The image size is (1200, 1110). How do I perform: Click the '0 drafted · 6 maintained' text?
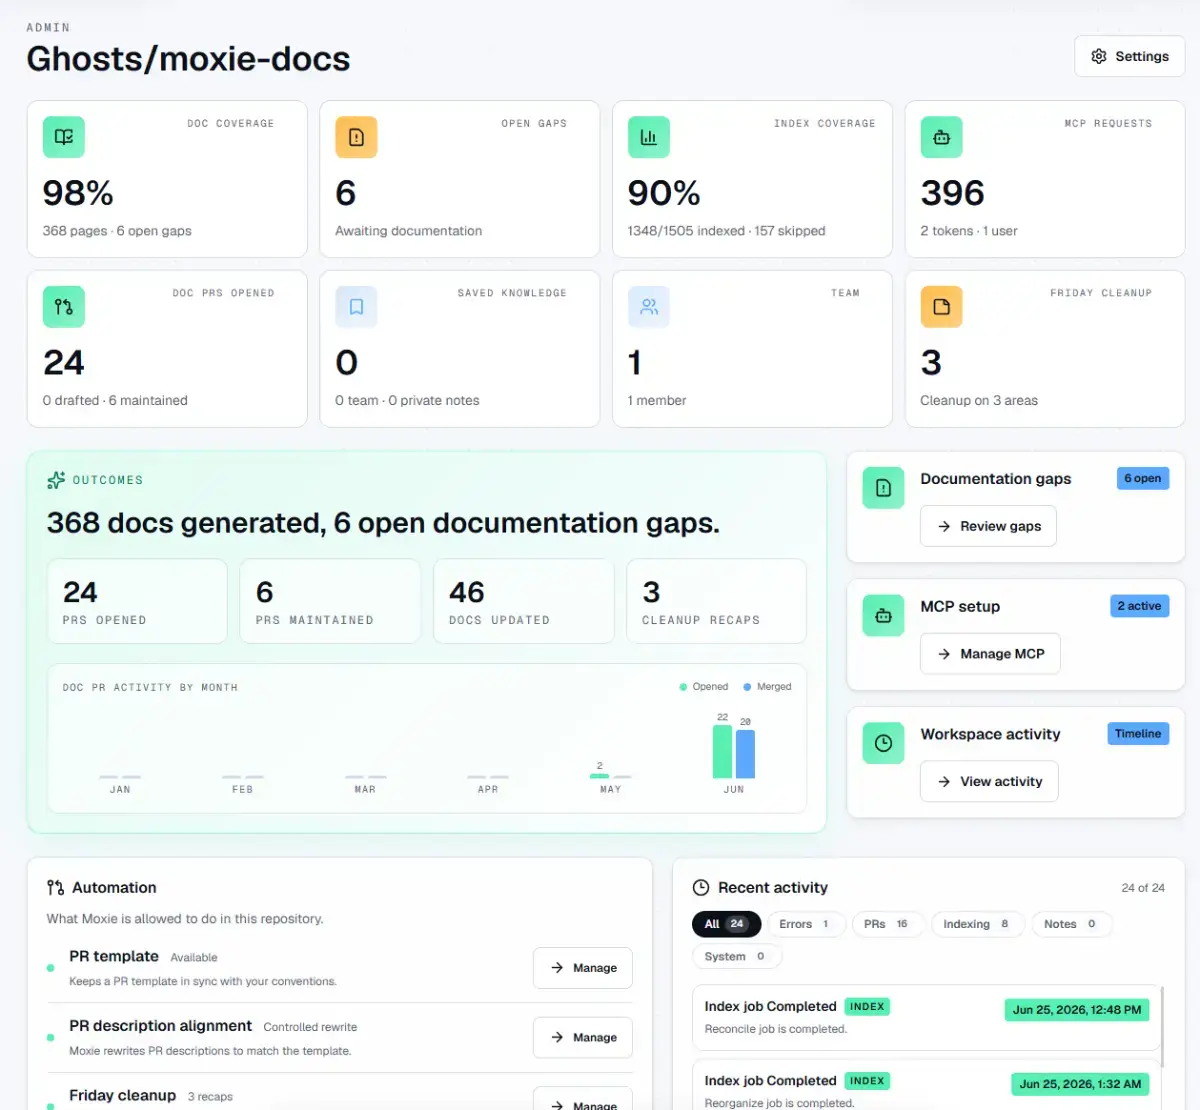coord(115,401)
